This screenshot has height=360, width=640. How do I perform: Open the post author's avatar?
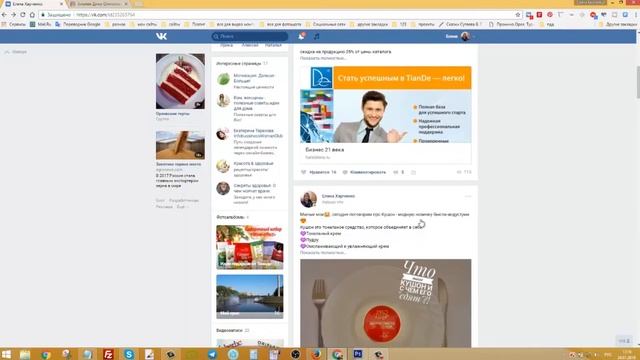click(309, 199)
